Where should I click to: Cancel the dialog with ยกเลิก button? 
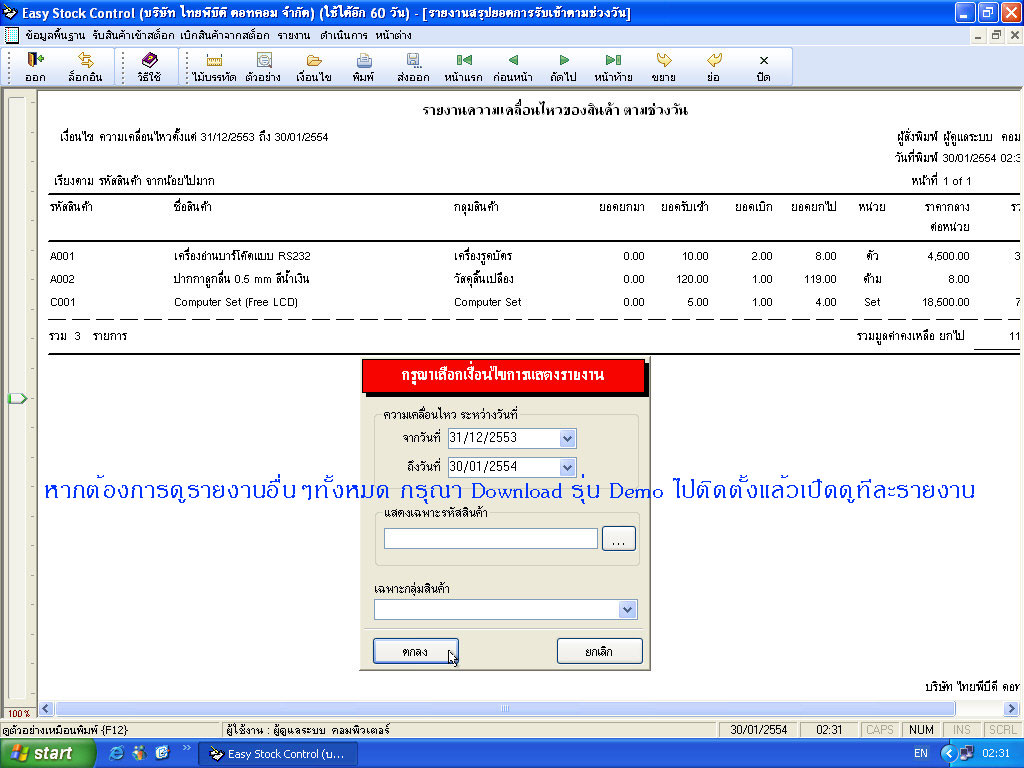(x=599, y=650)
